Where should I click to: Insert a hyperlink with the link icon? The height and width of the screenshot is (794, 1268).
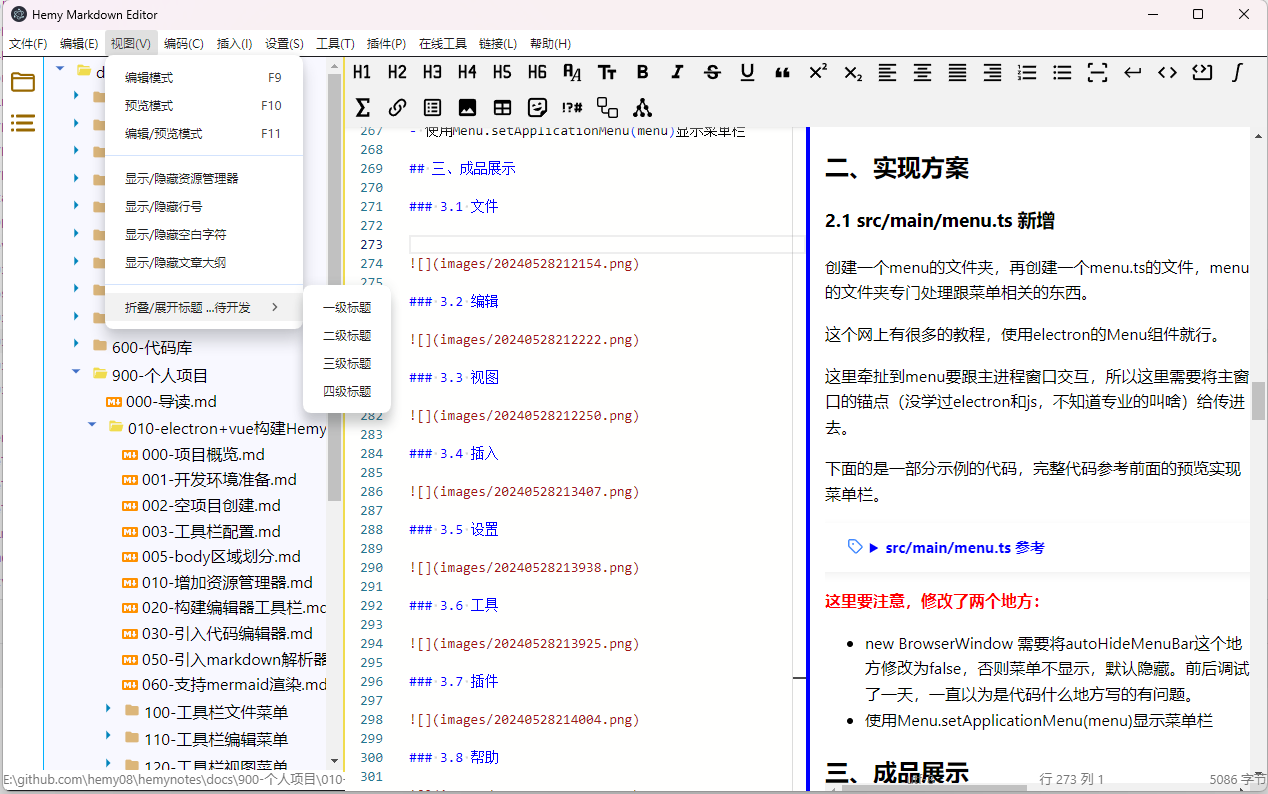tap(397, 107)
